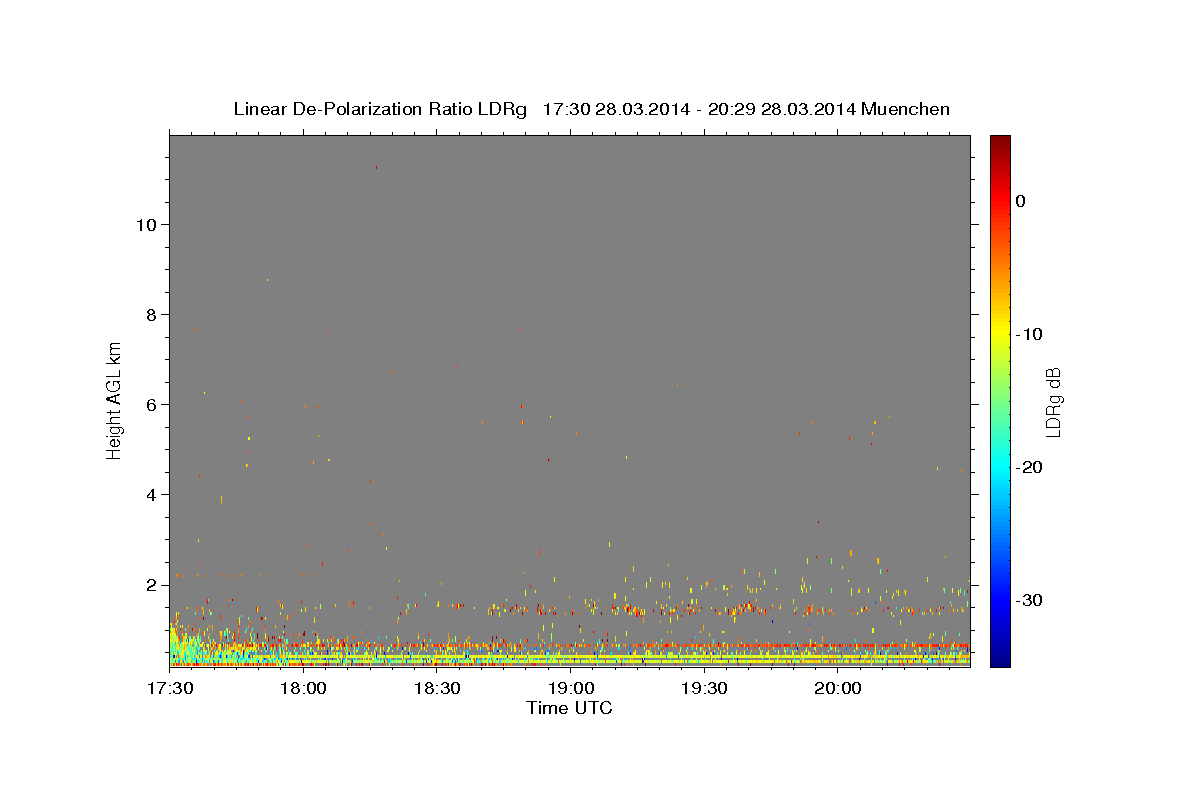Click the Height AGL km axis label
Image resolution: width=1200 pixels, height=800 pixels.
[x=114, y=400]
